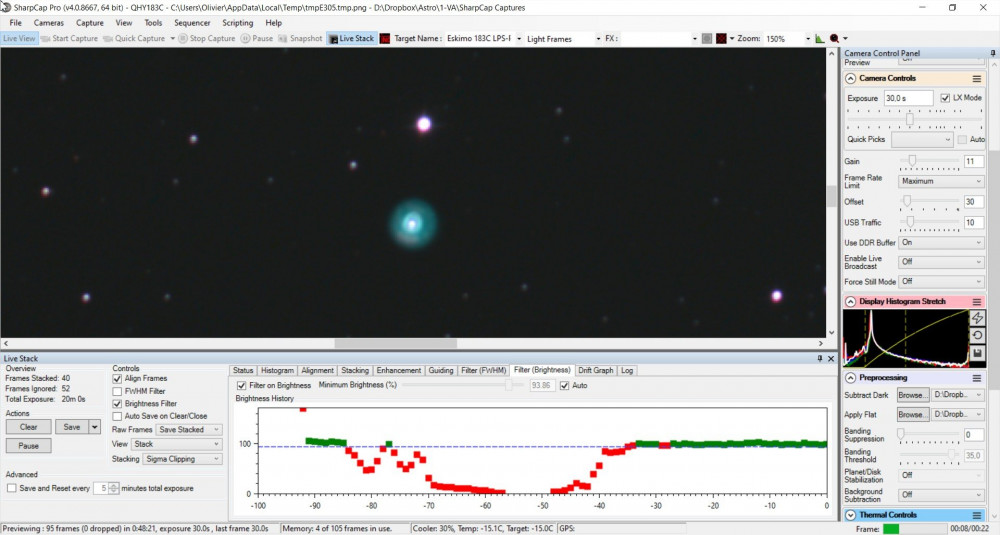Open the Light Frames dropdown

598,39
